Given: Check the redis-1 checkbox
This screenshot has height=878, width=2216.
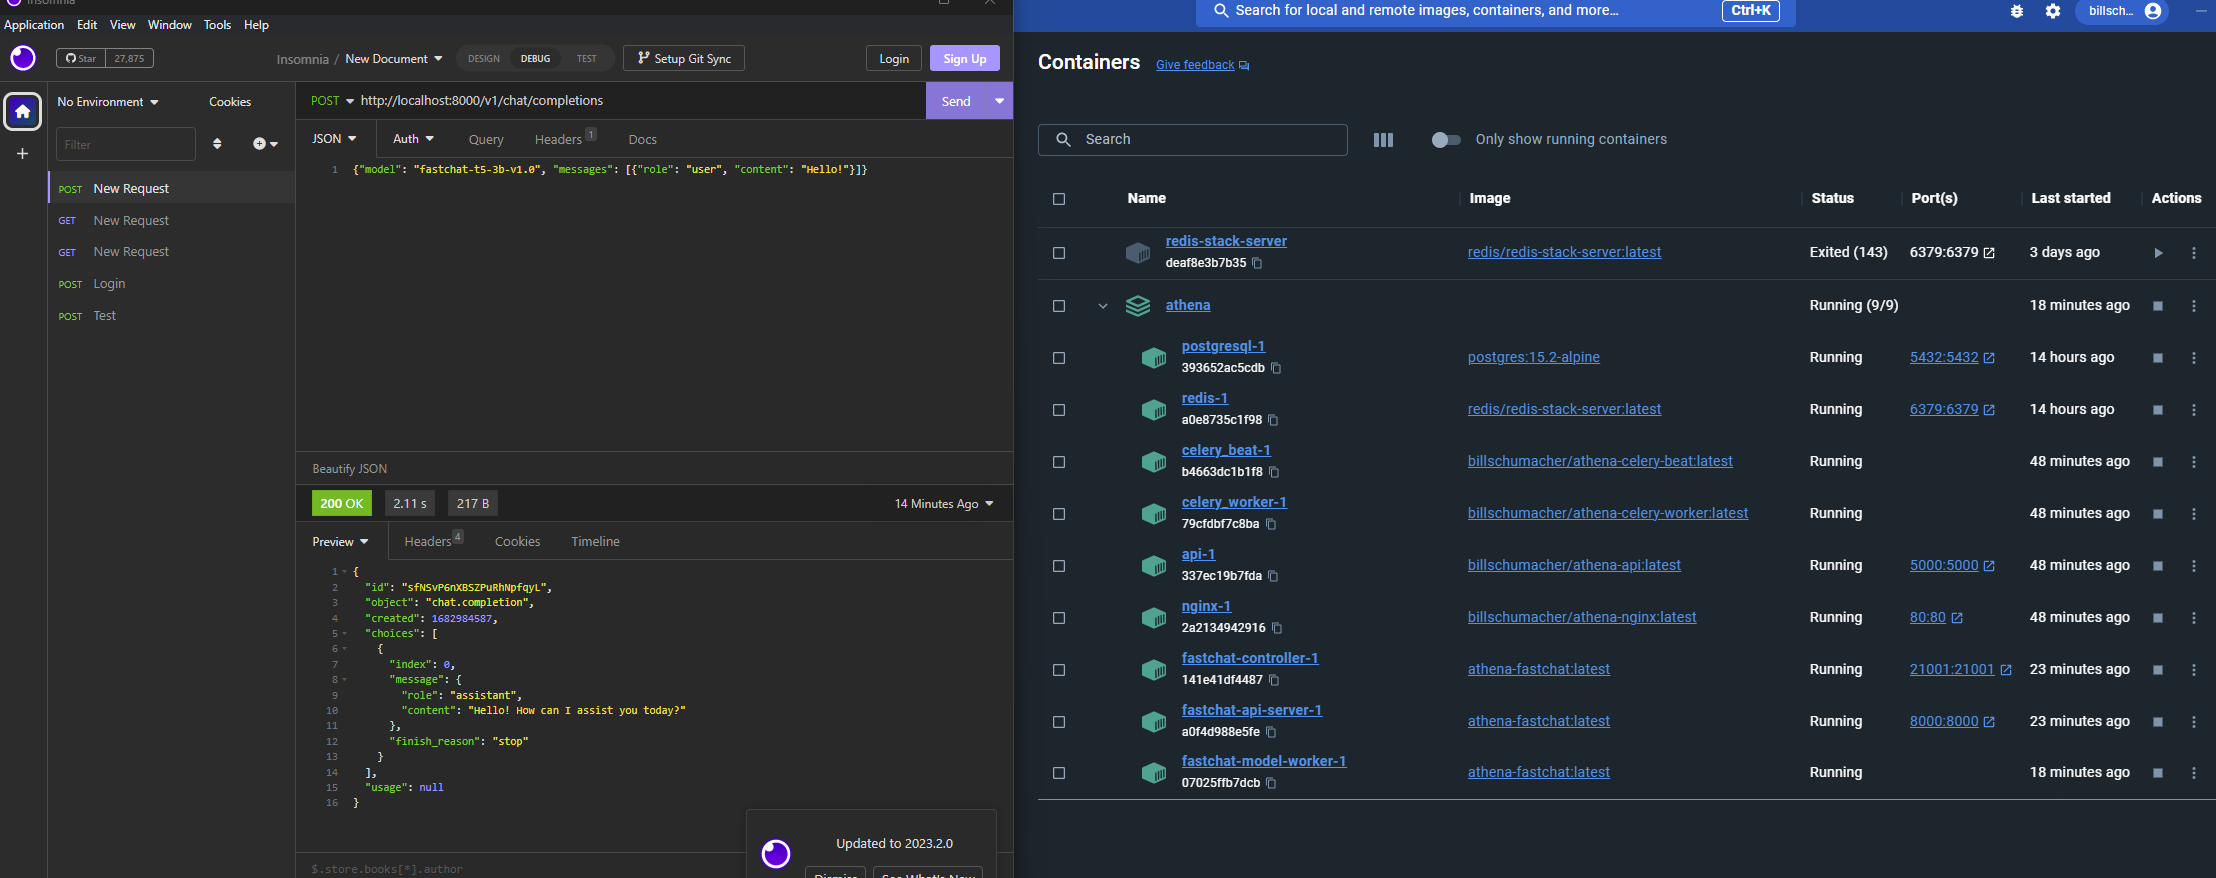Looking at the screenshot, I should pyautogui.click(x=1059, y=410).
